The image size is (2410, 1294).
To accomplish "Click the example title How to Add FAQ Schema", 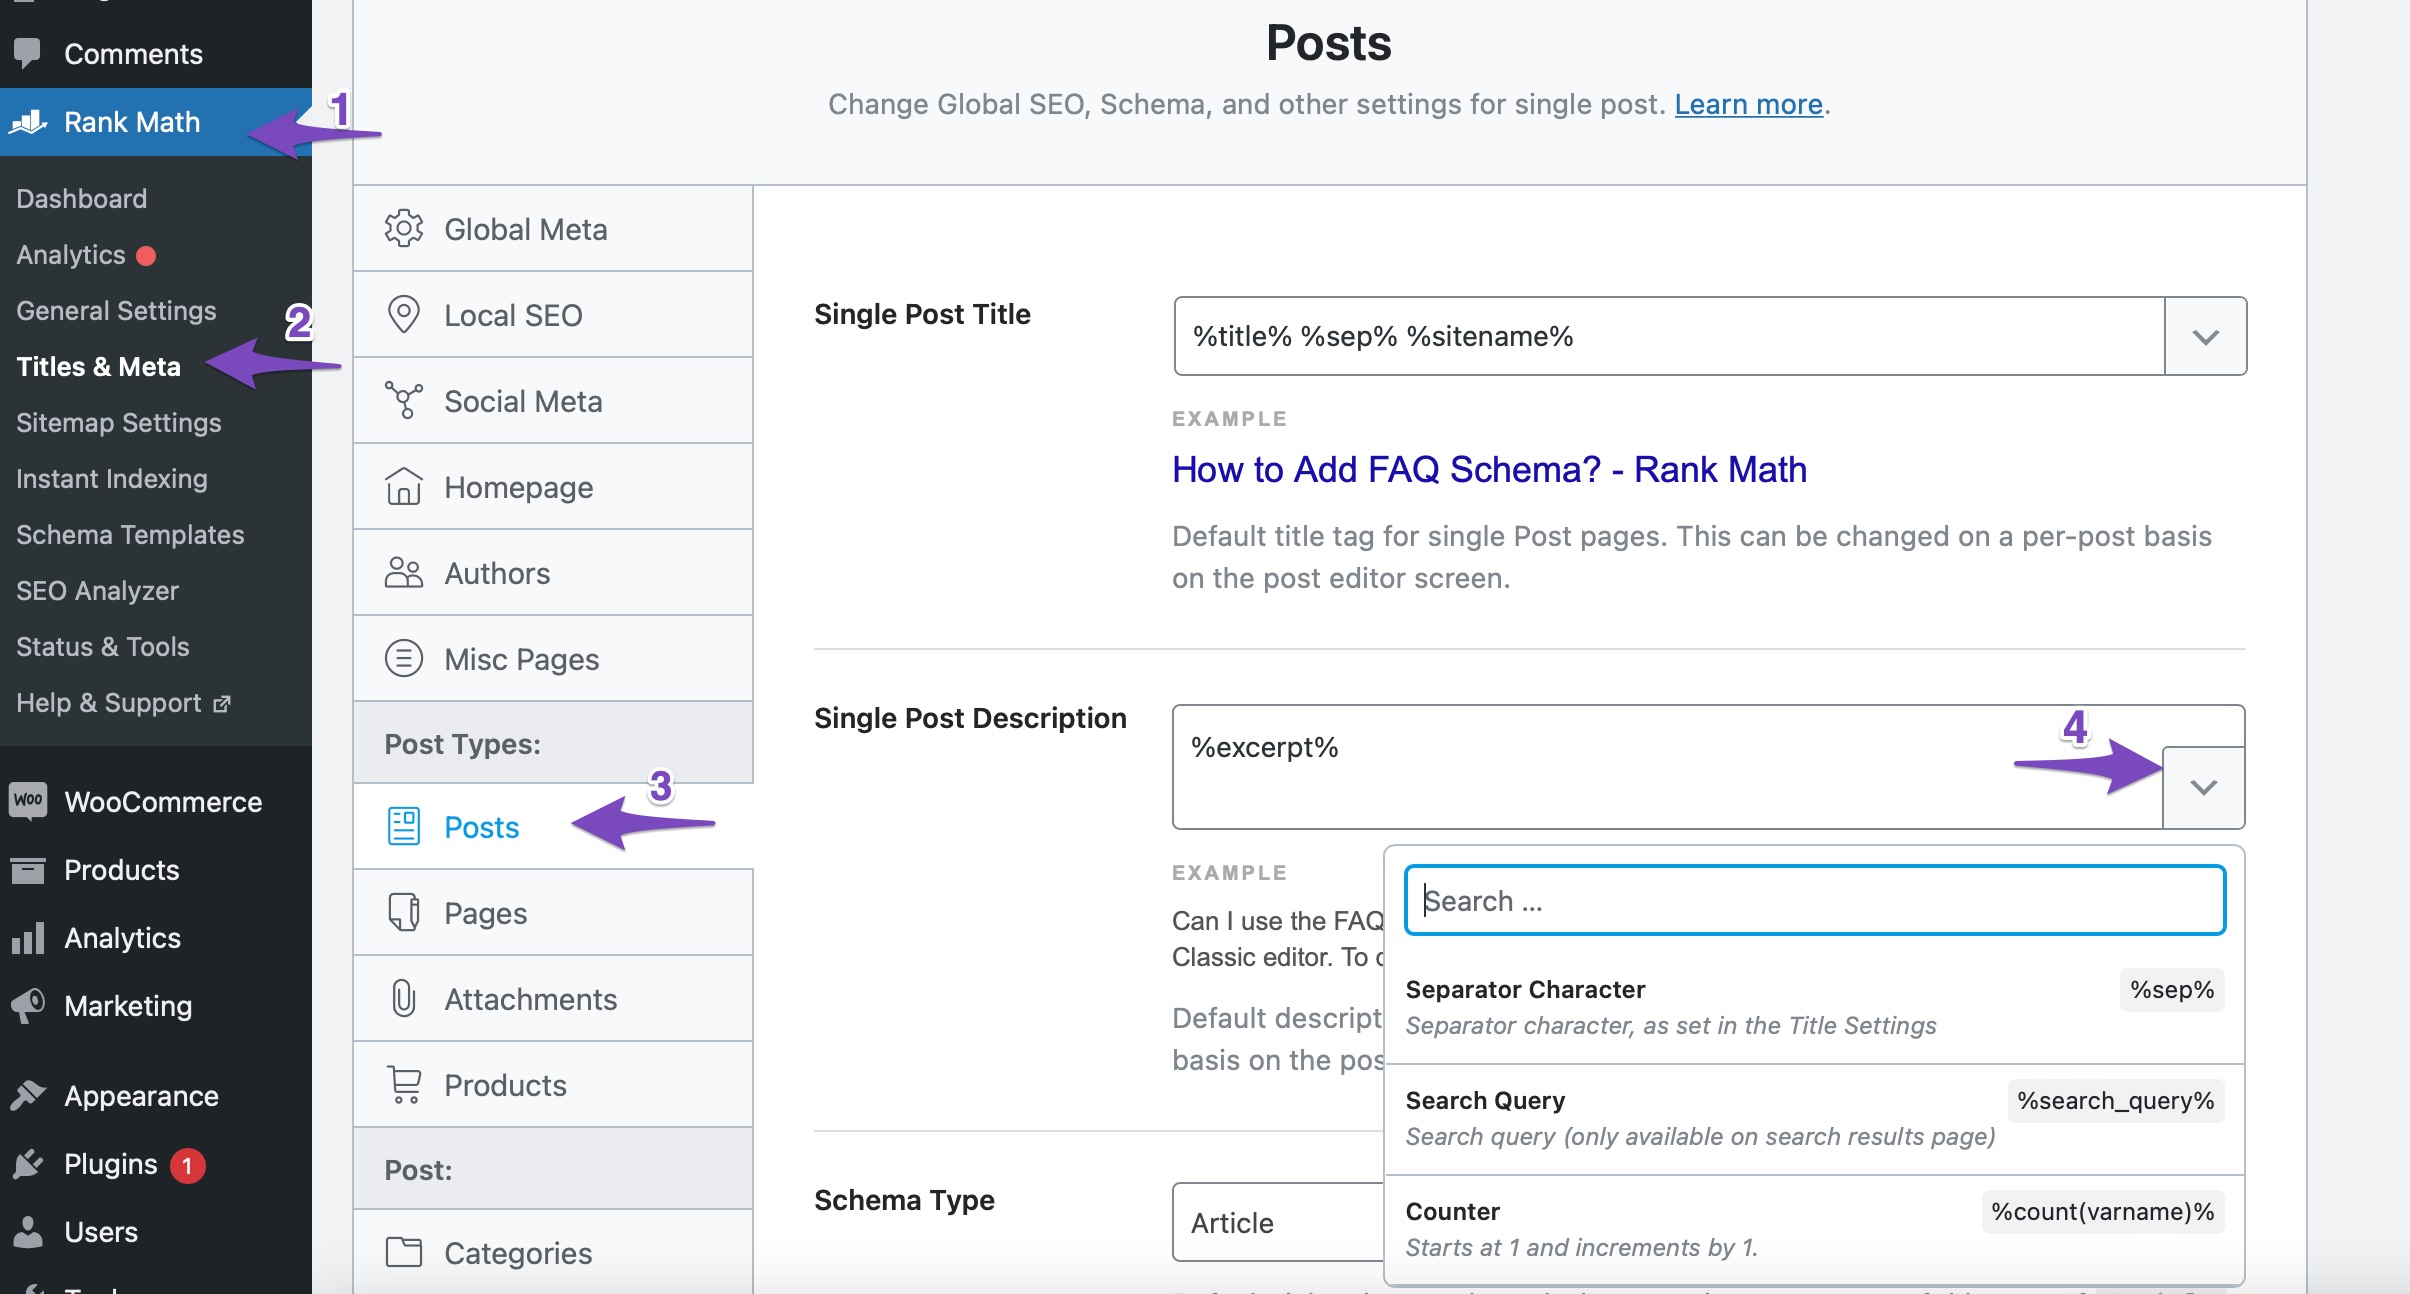I will coord(1489,469).
